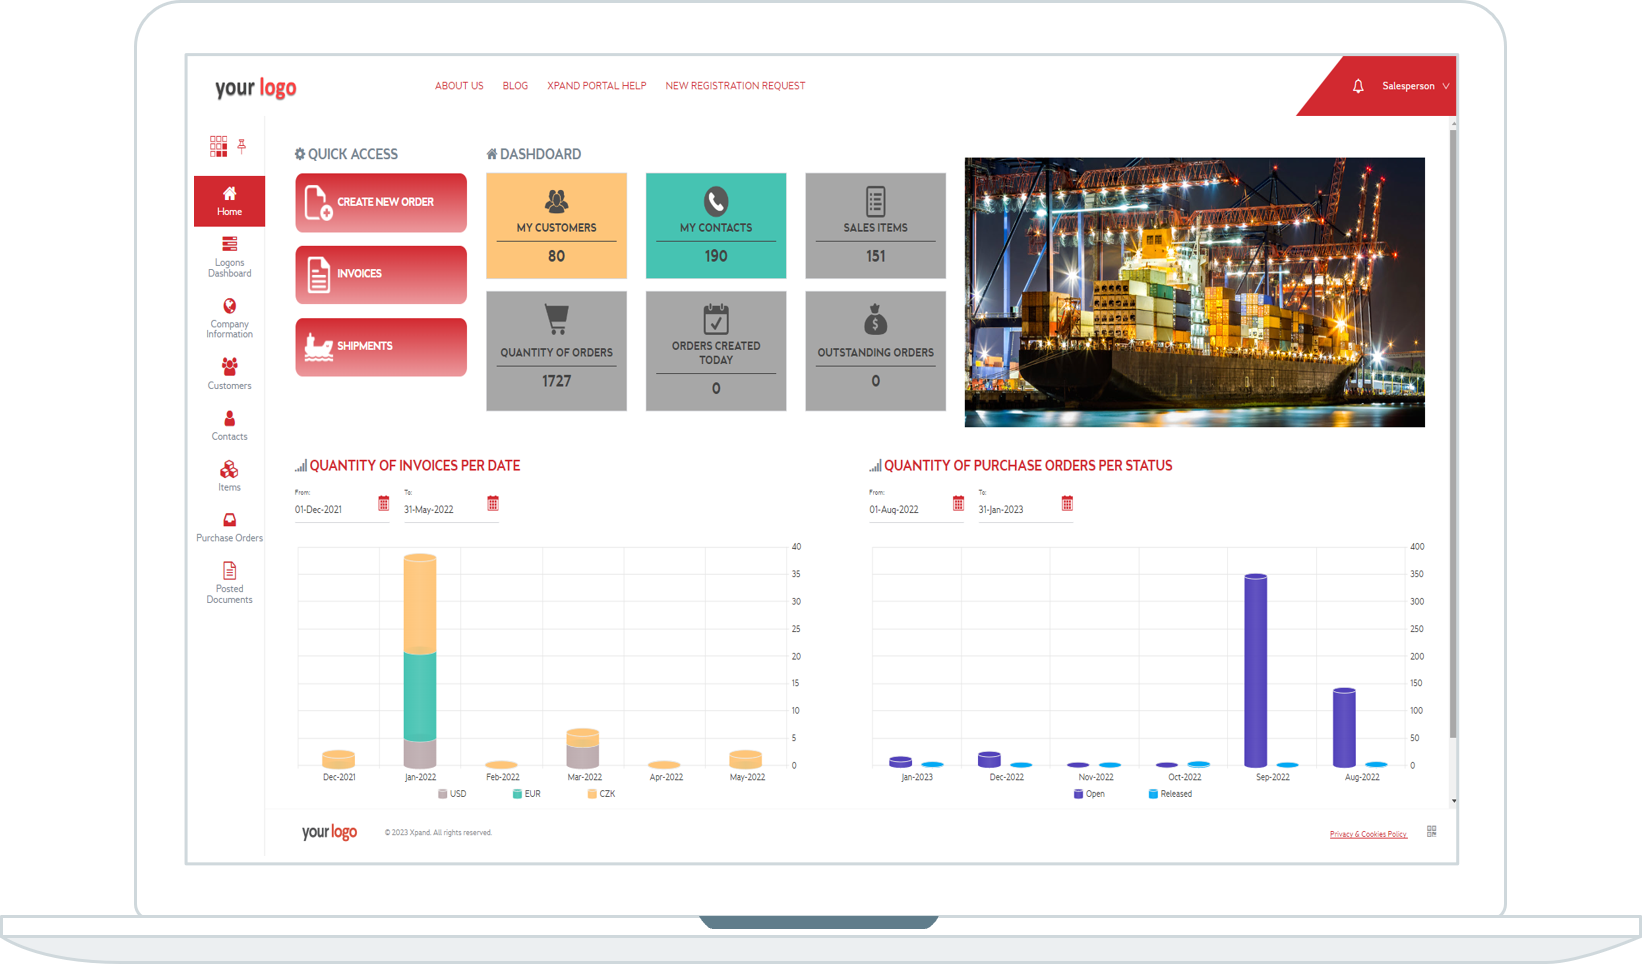Open Logons Dashboard in sidebar
Screen dimensions: 1642x964
point(229,257)
